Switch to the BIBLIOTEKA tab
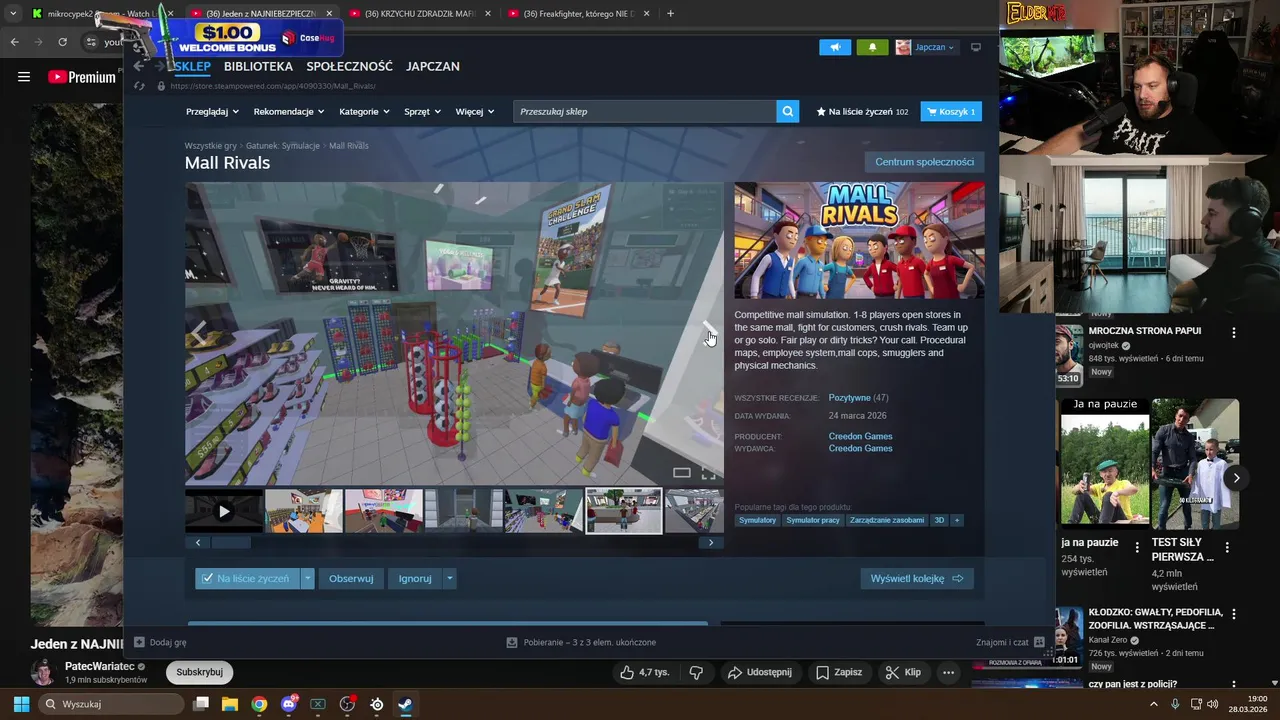The width and height of the screenshot is (1280, 720). (x=258, y=66)
